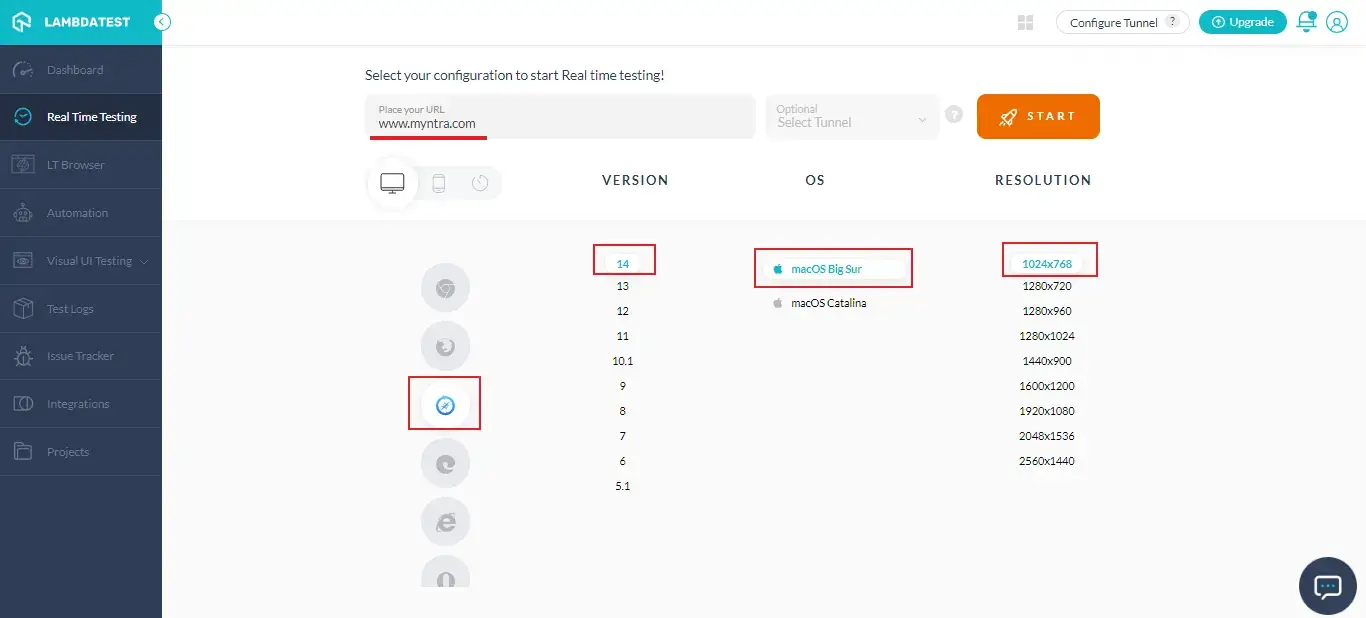Expand the Visual UI Testing submenu
Viewport: 1366px width, 618px height.
145,262
